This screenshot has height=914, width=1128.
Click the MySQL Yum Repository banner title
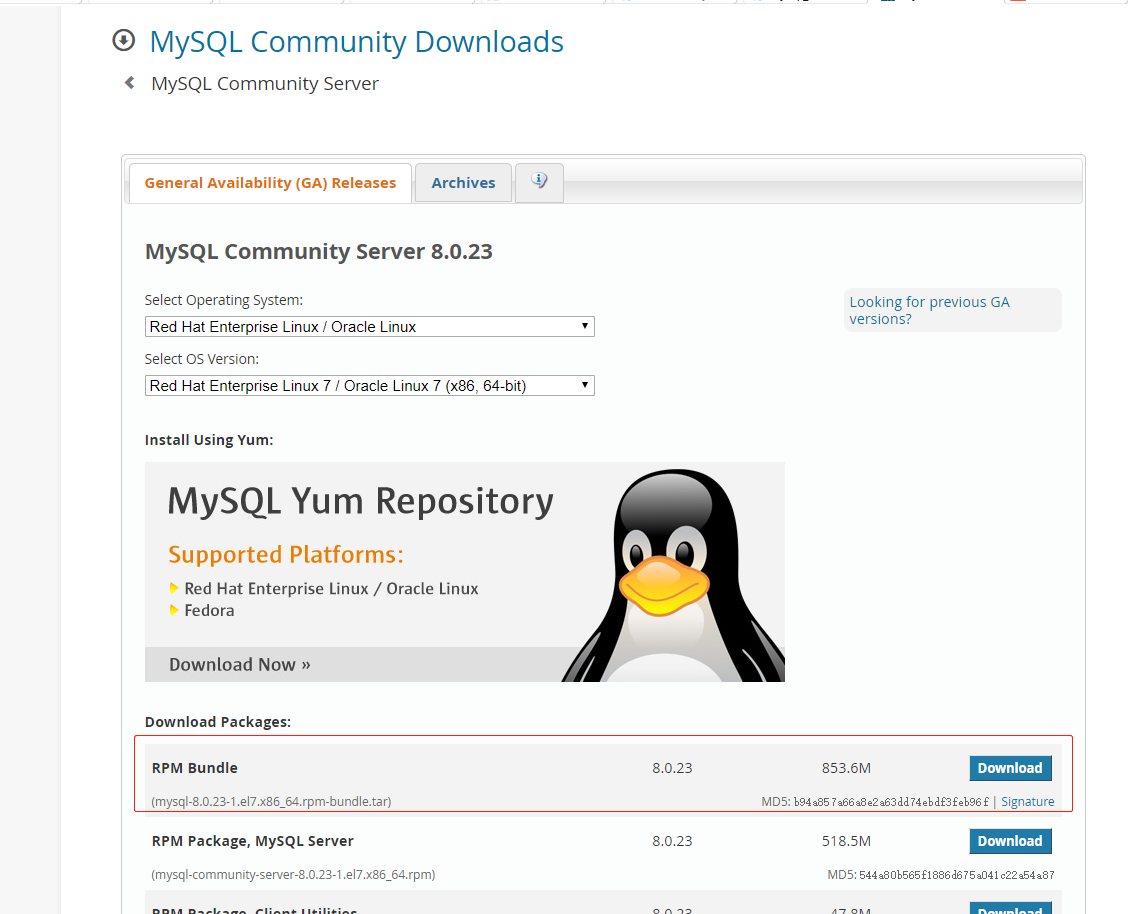pyautogui.click(x=360, y=501)
